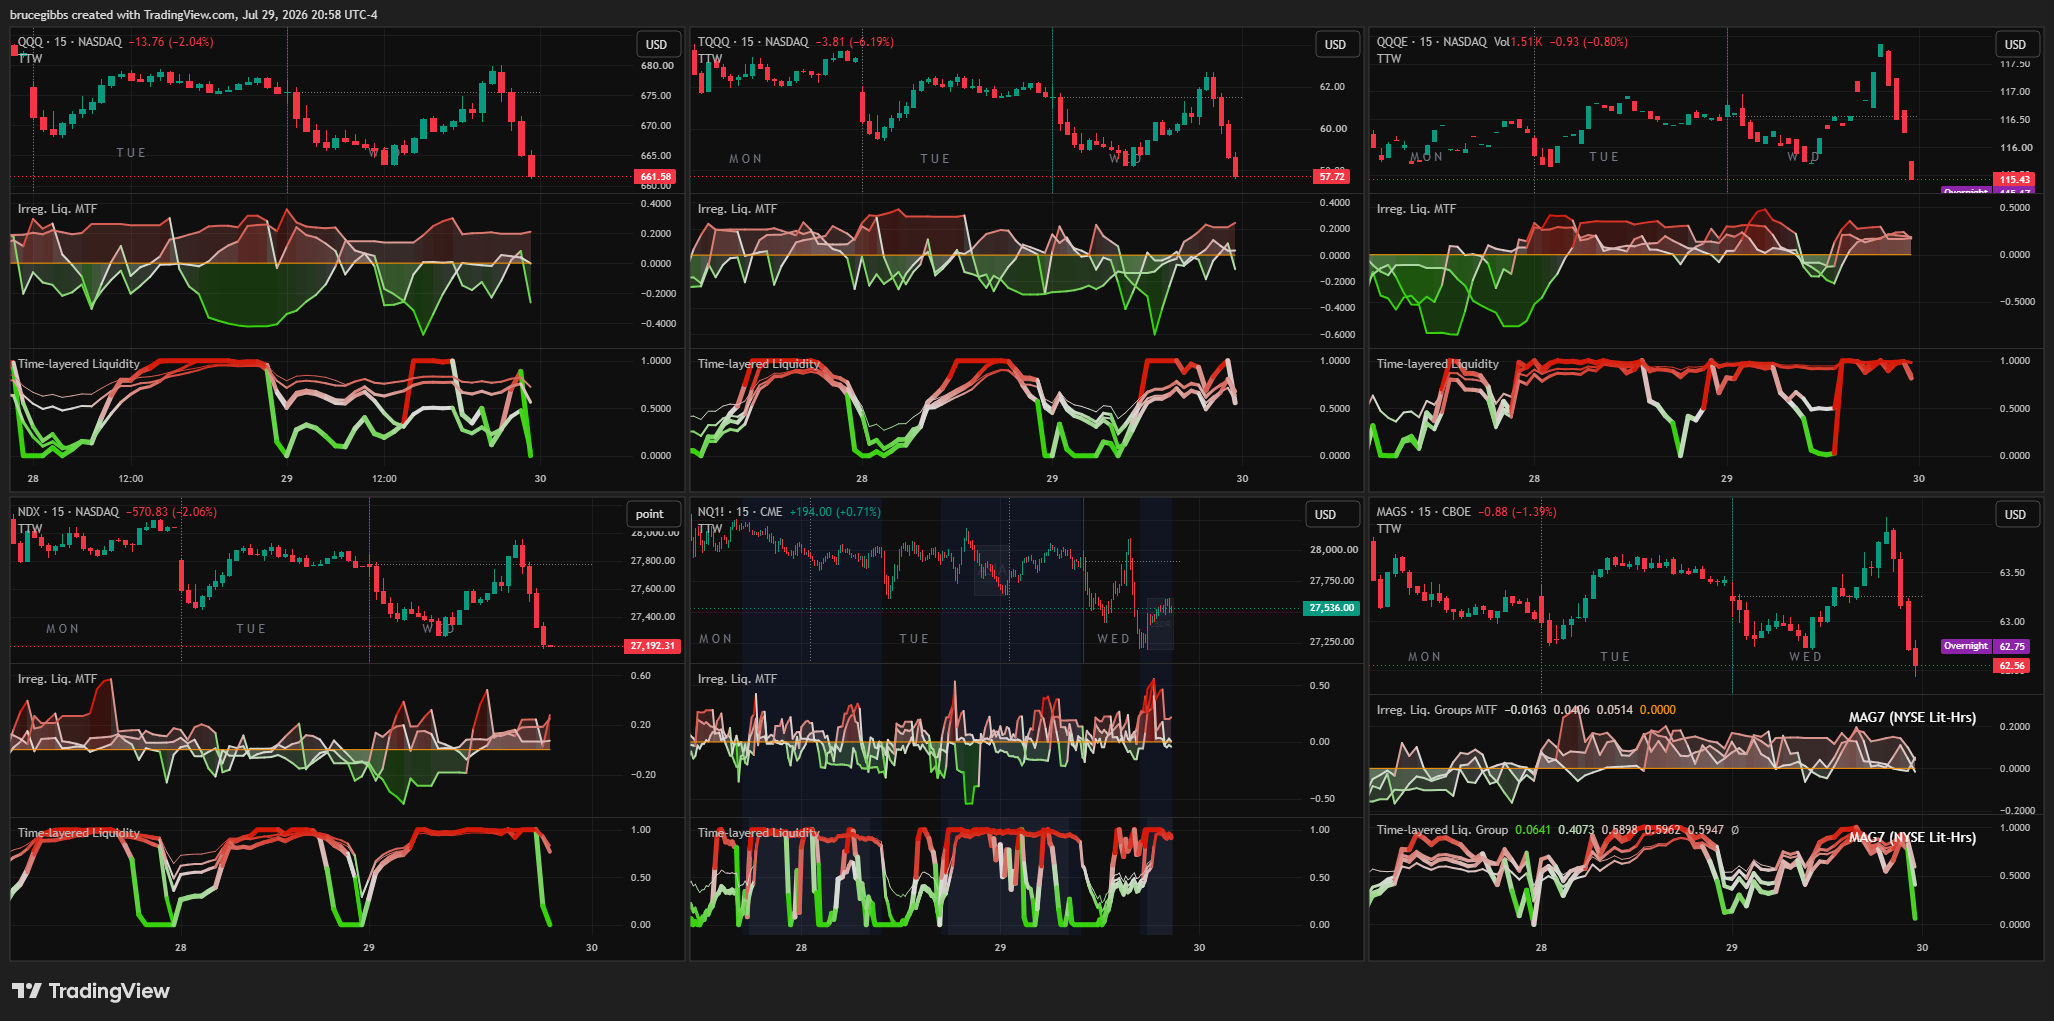Click the brucegibbs created with TradingView.com header text

pos(194,15)
